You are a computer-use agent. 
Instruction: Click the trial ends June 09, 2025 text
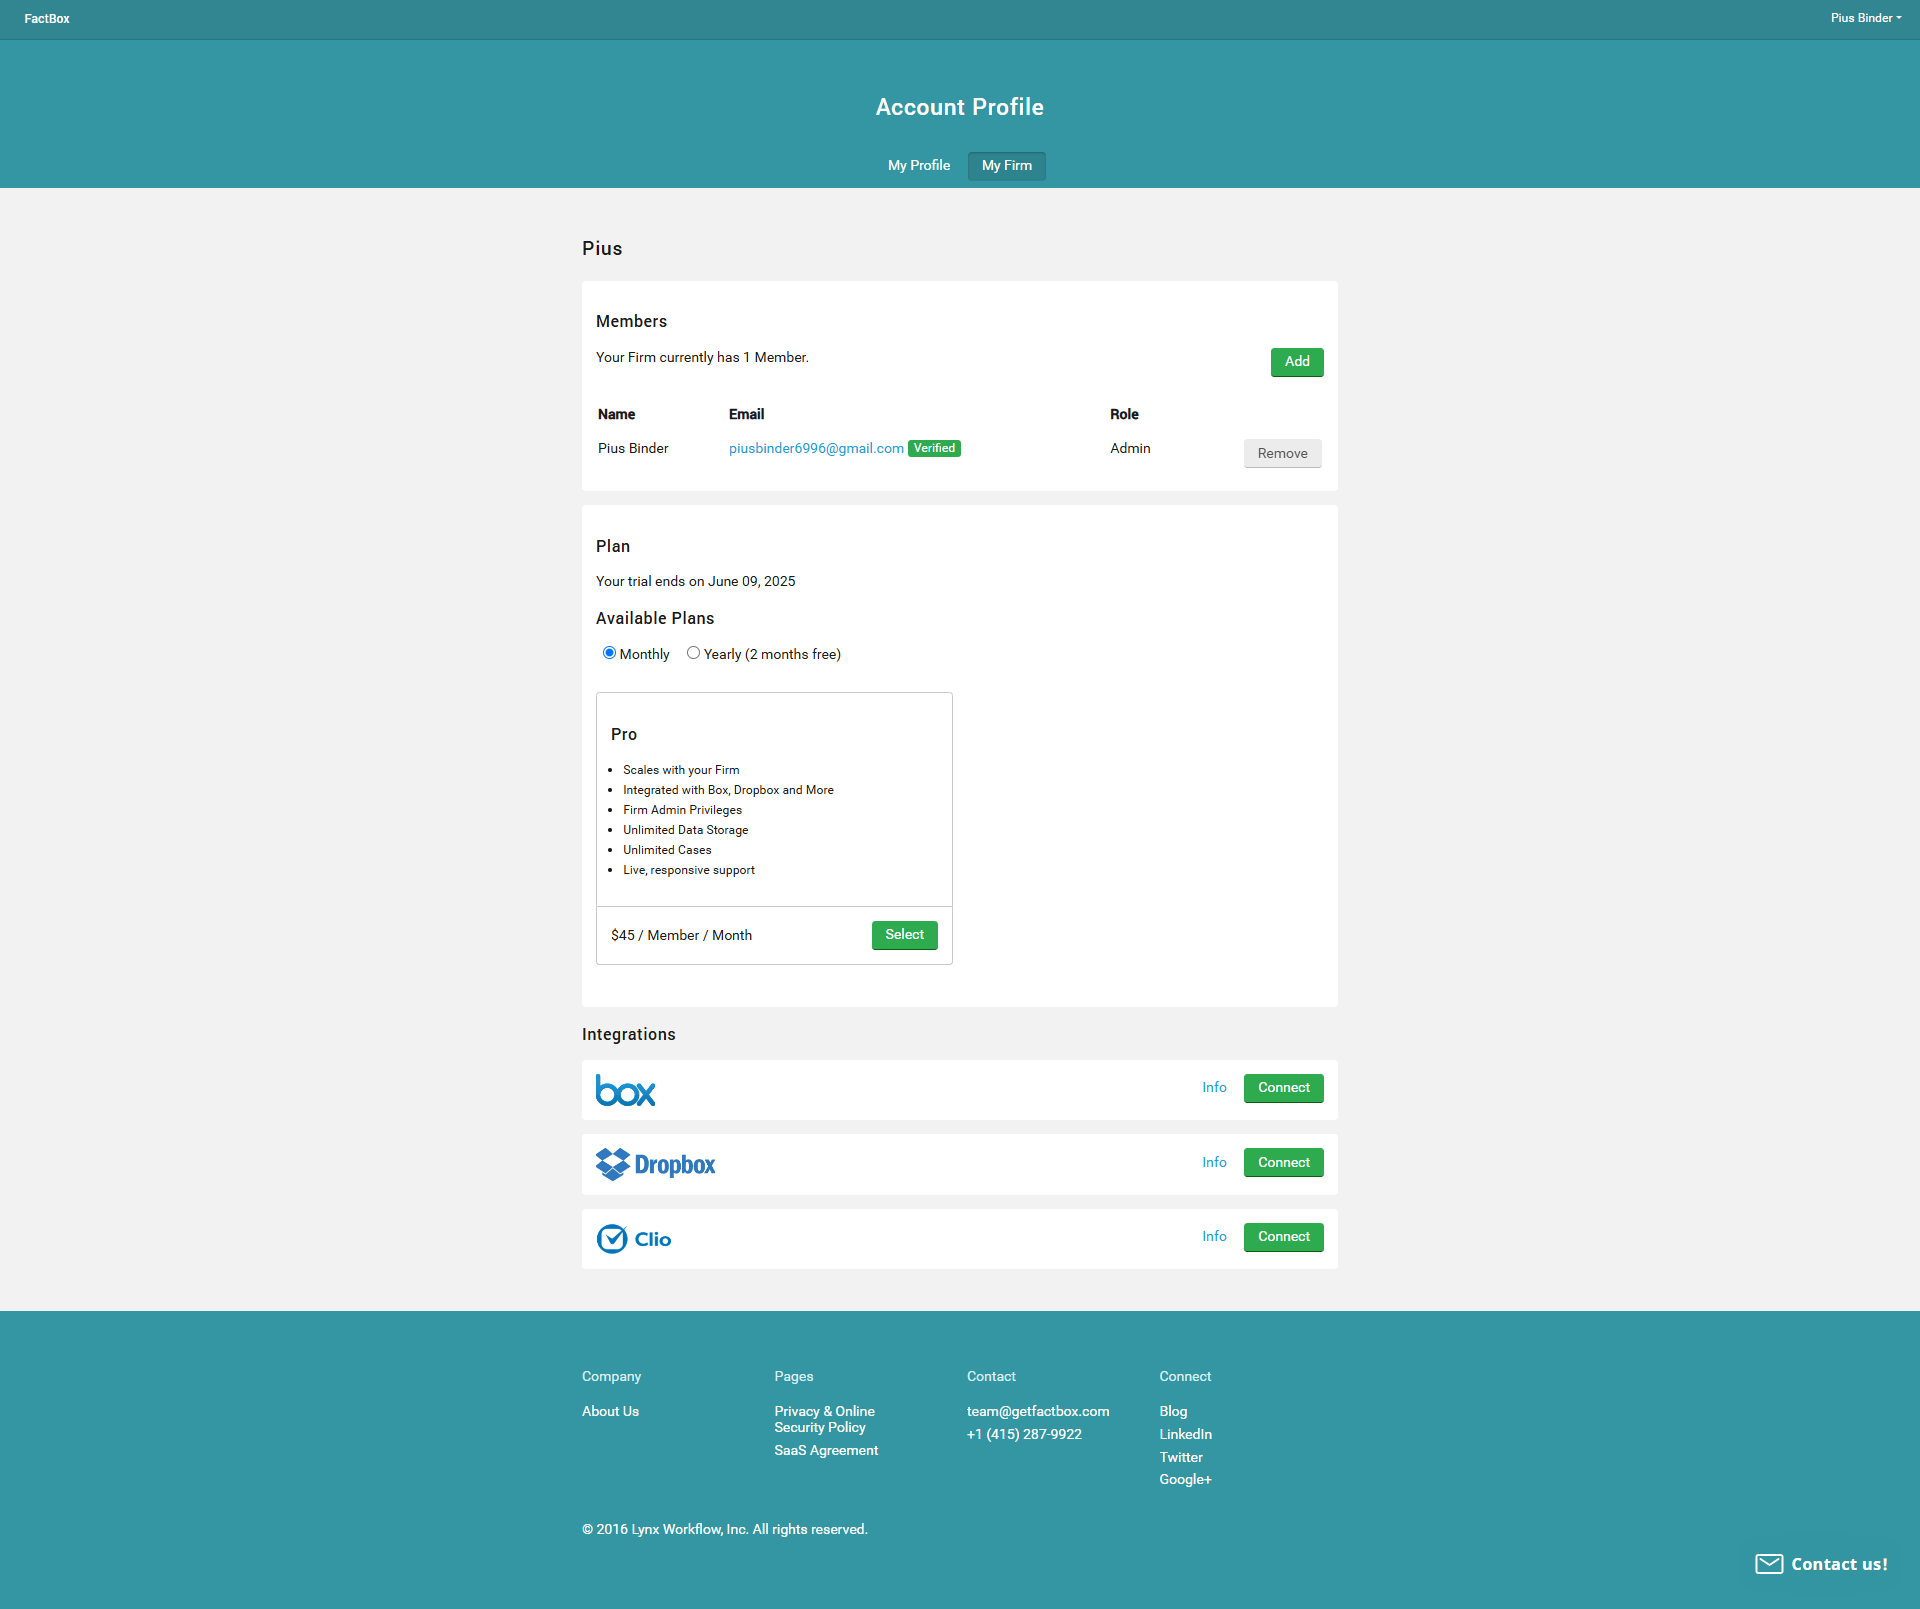[695, 581]
